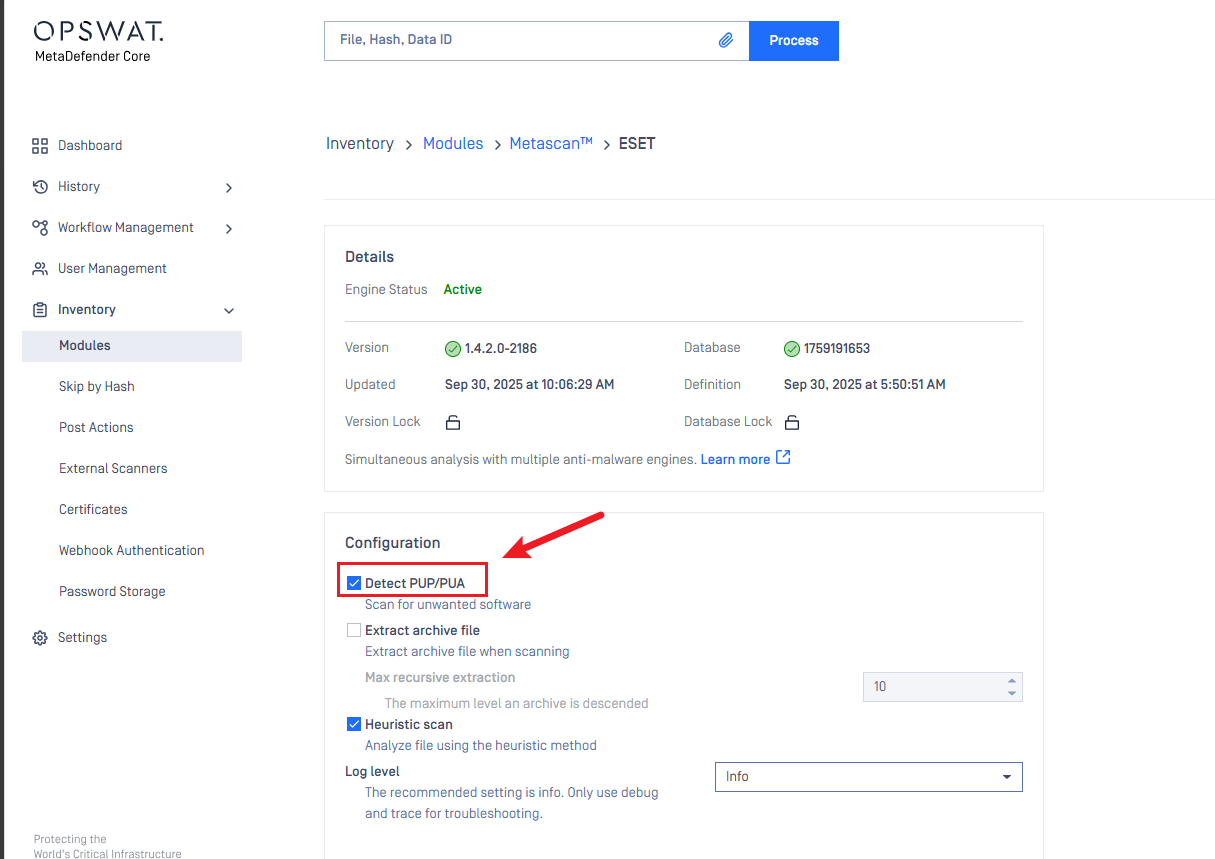Click the History clock icon

pos(40,187)
